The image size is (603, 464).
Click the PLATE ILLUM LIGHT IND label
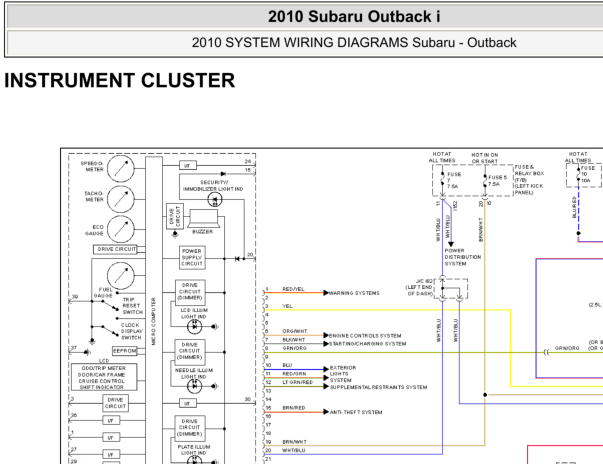(x=194, y=450)
